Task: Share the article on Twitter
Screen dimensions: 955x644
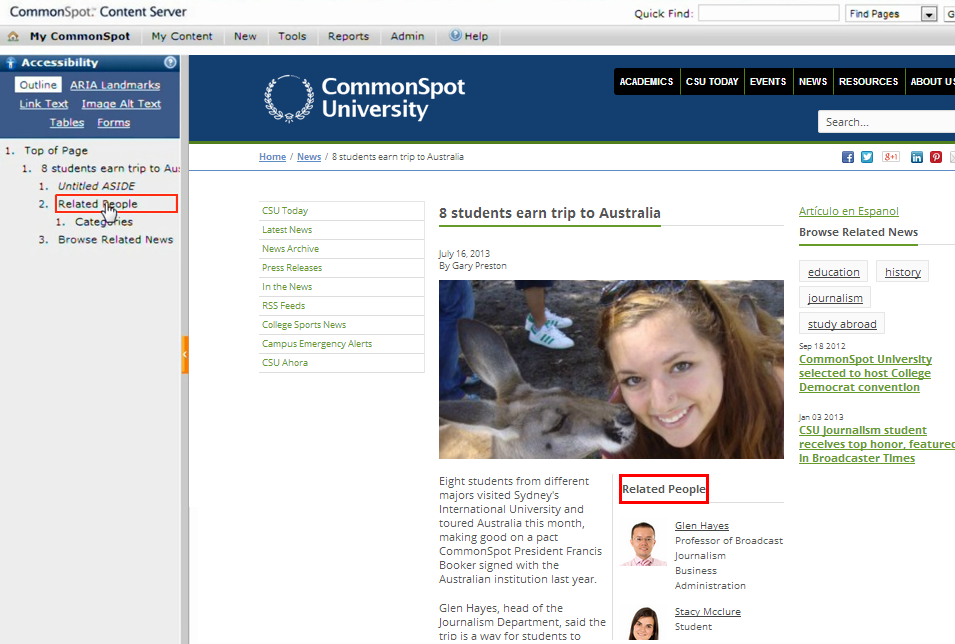Action: pyautogui.click(x=867, y=157)
